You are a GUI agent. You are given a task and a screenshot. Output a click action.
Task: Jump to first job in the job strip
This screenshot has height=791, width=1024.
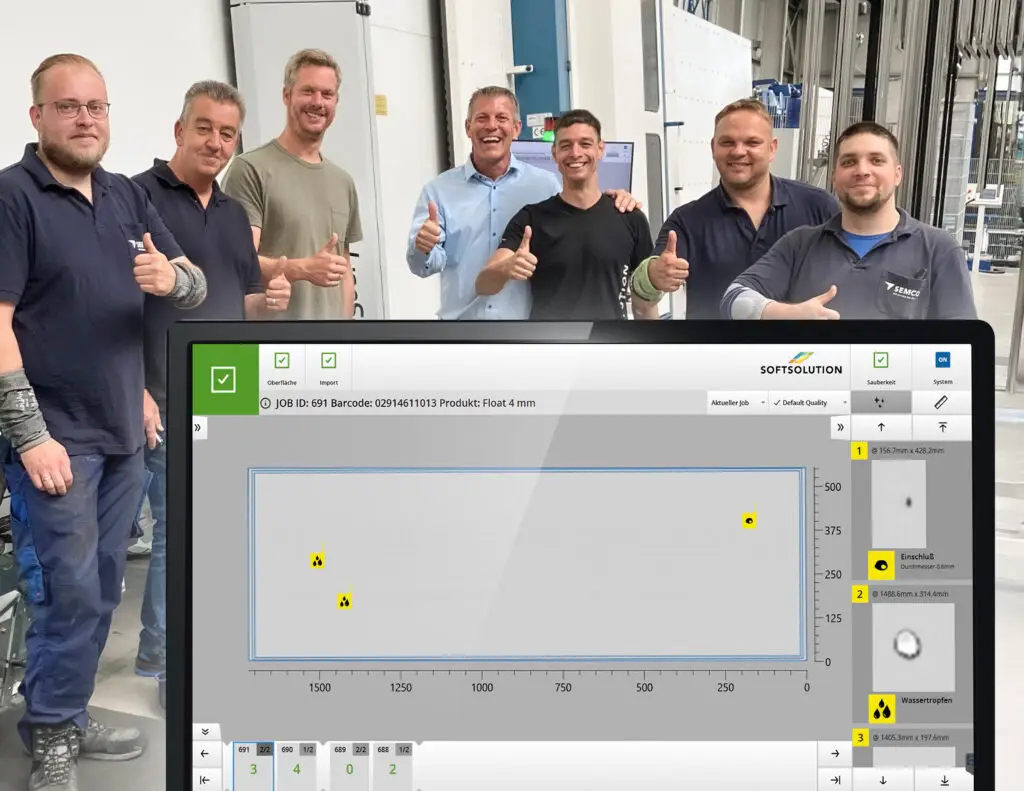coord(205,780)
